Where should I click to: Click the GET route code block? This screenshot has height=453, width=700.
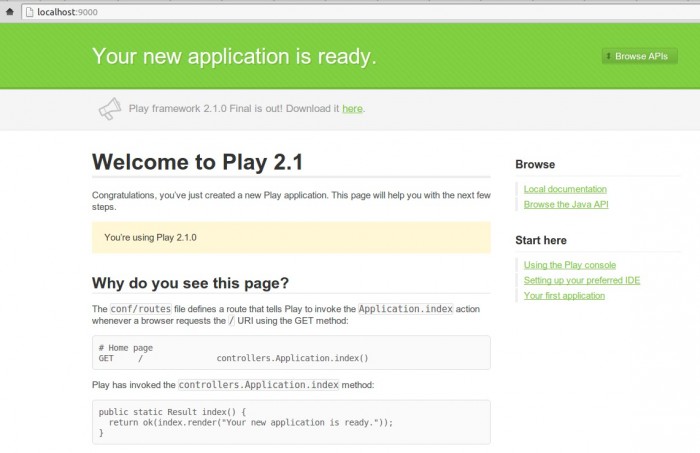pyautogui.click(x=291, y=352)
